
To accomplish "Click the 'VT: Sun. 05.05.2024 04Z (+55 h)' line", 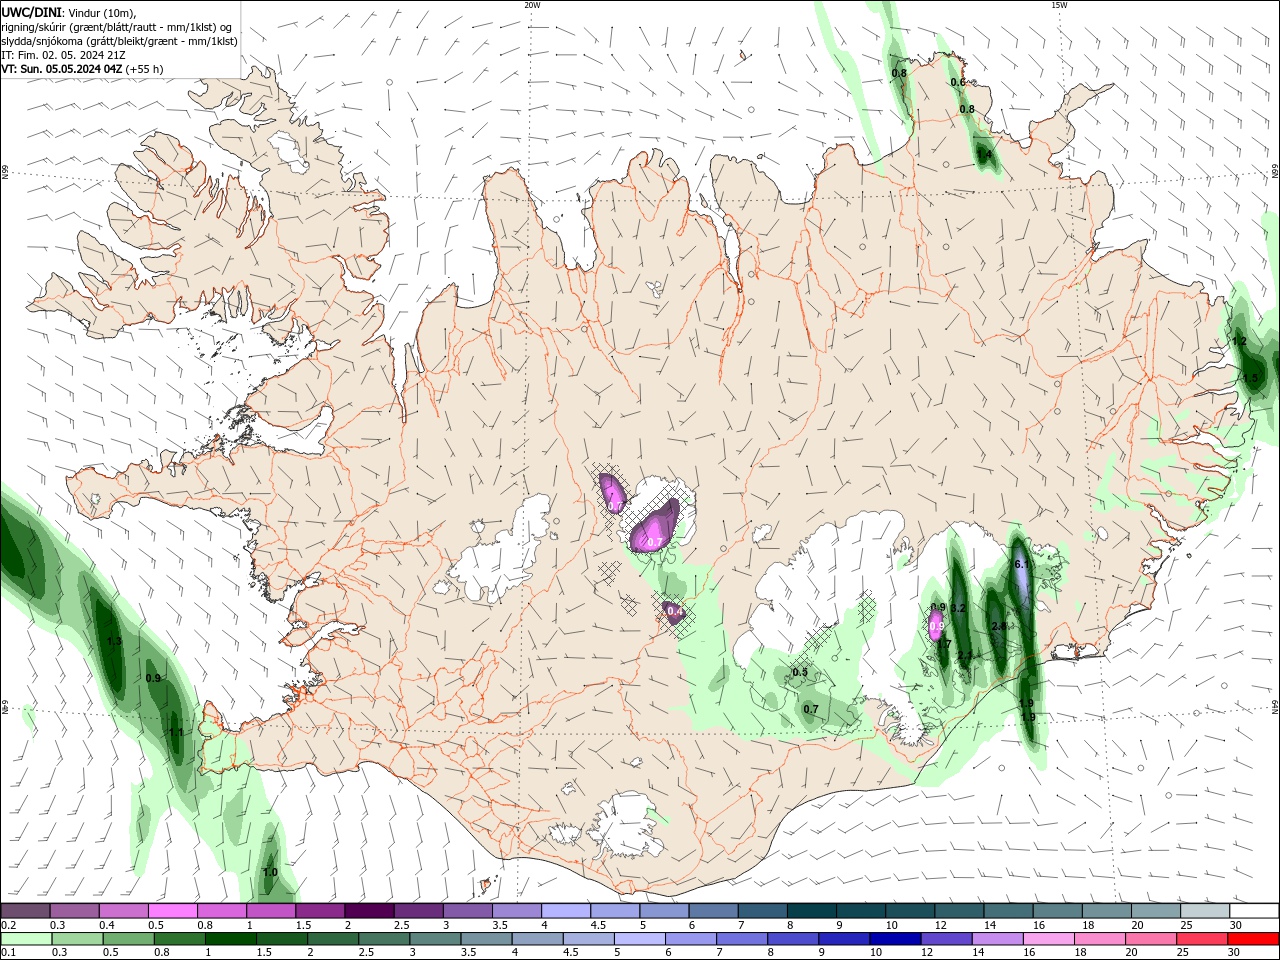I will [x=82, y=69].
